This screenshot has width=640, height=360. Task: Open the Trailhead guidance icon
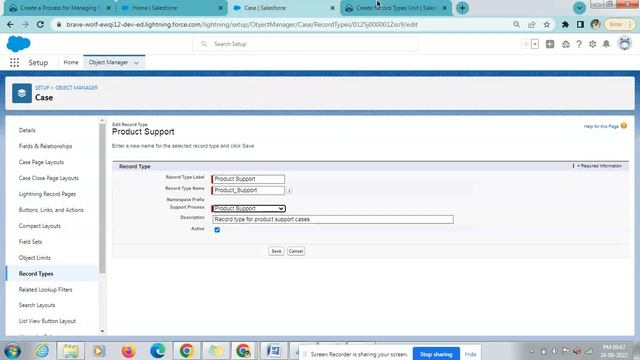coord(566,44)
